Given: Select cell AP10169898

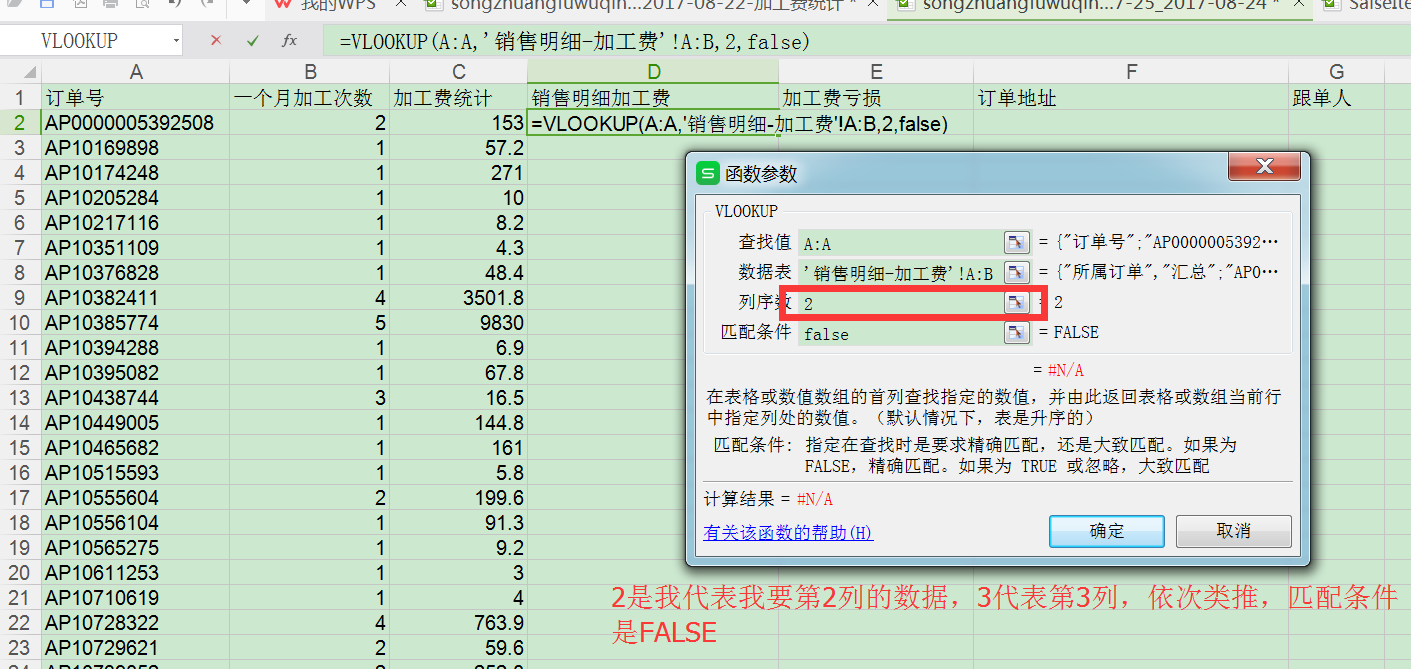Looking at the screenshot, I should click(x=135, y=148).
